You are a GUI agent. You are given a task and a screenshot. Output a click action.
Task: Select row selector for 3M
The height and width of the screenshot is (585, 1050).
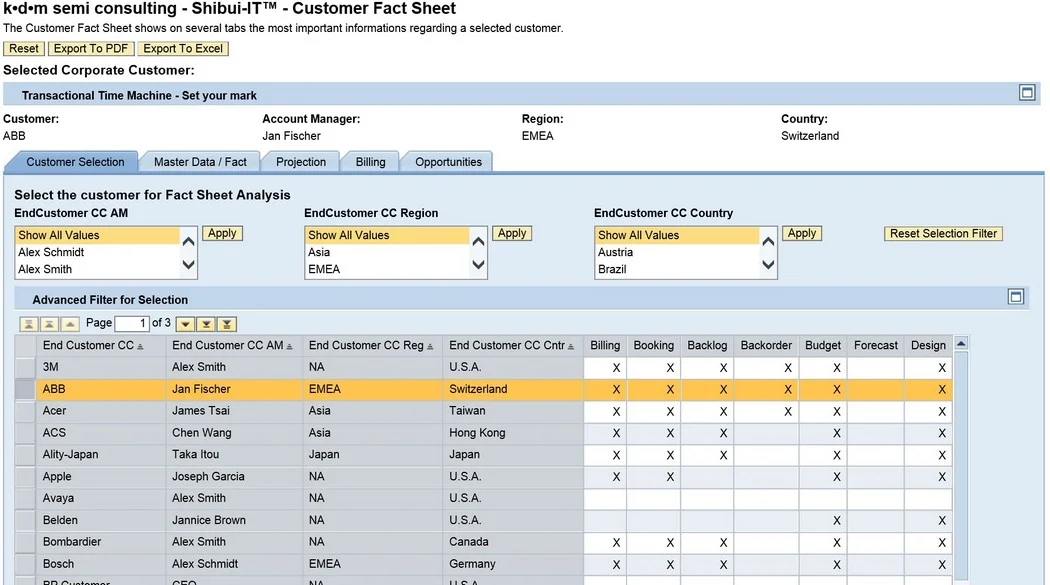[x=25, y=367]
